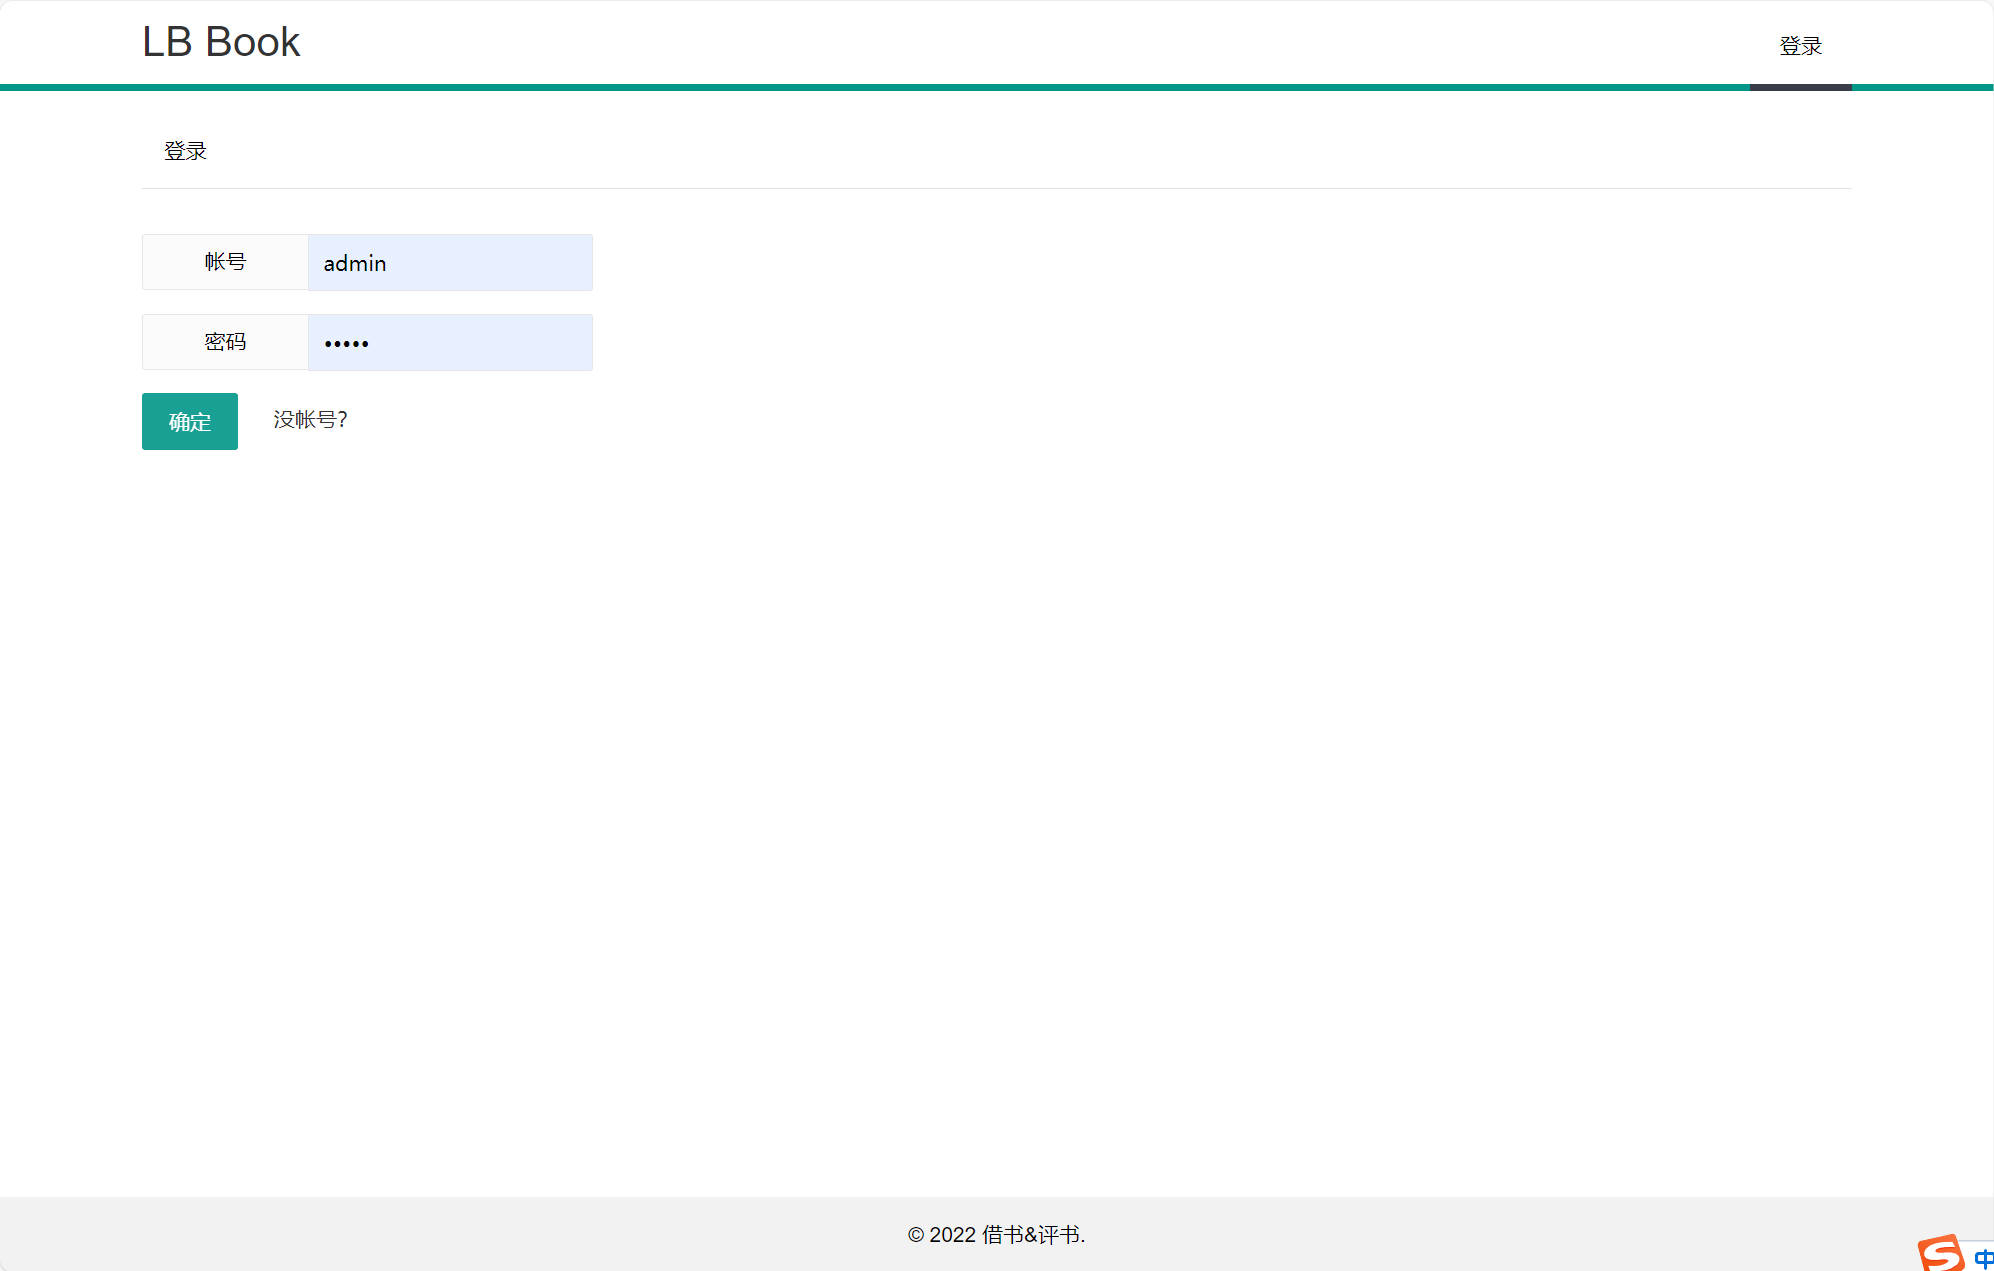Select the 登录 tab heading above the form
This screenshot has height=1271, width=1994.
[x=185, y=151]
